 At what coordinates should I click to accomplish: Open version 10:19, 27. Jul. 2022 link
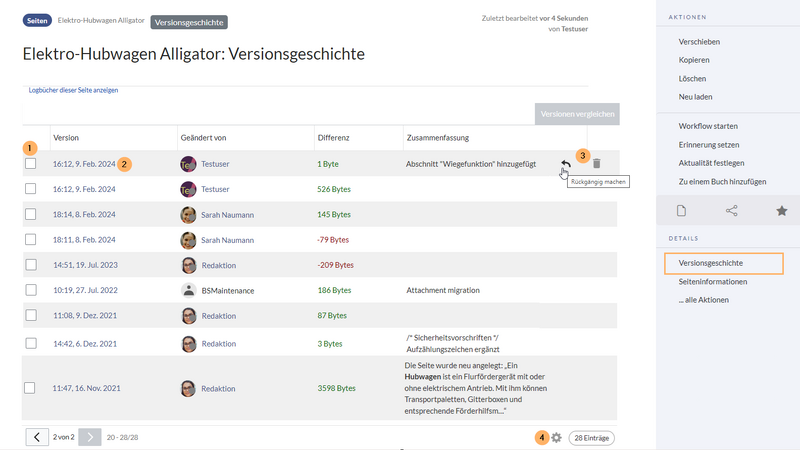[x=84, y=290]
